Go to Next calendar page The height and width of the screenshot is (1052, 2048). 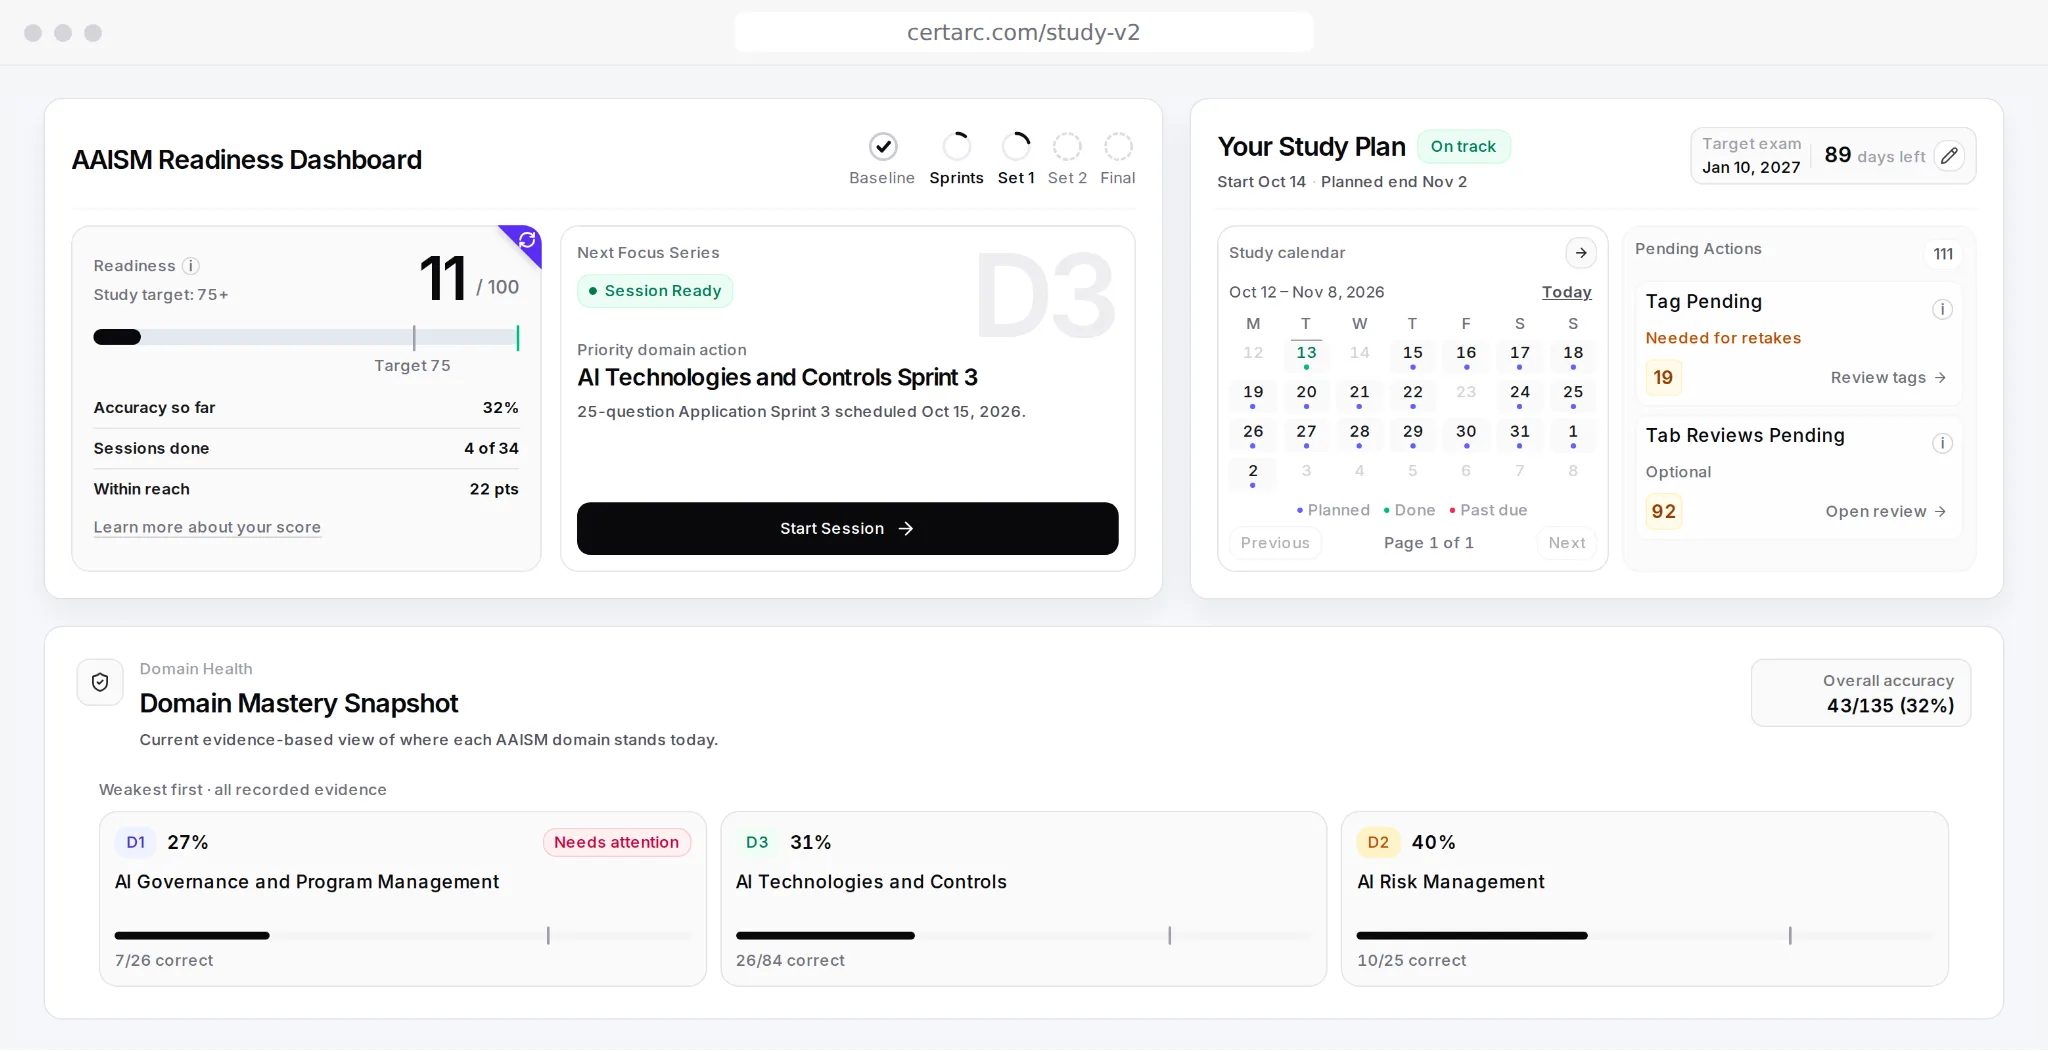[1566, 543]
